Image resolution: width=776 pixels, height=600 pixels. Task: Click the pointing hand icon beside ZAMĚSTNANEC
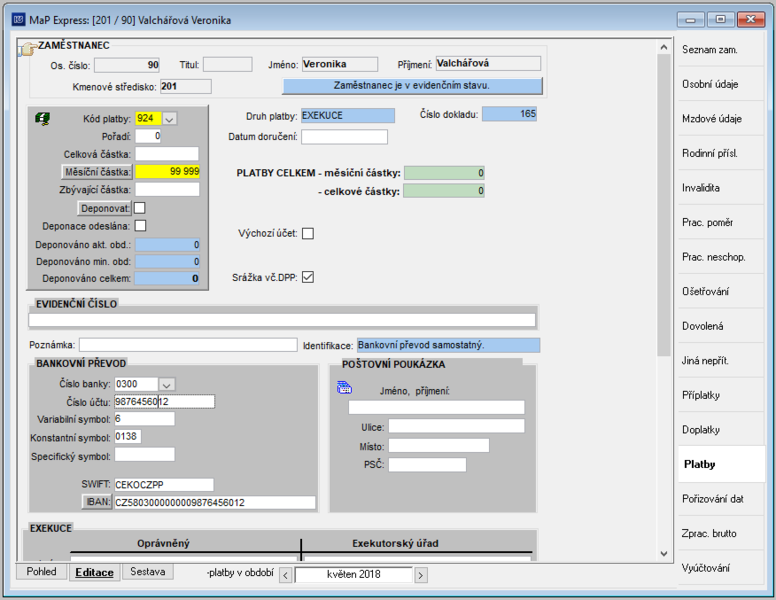point(28,49)
